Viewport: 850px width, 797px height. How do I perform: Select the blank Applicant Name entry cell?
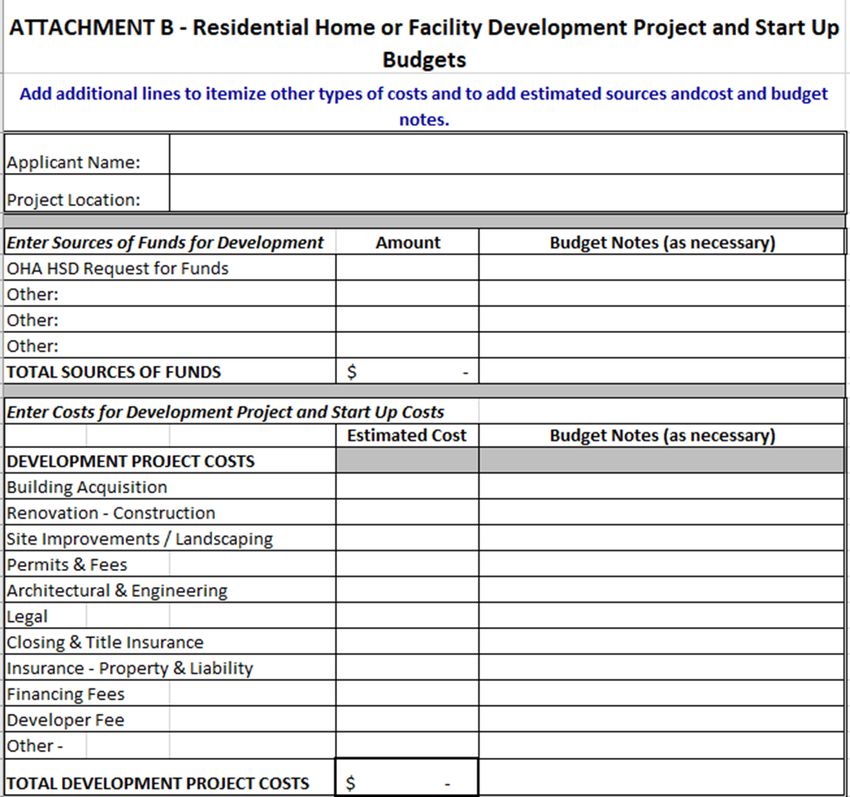(x=507, y=155)
